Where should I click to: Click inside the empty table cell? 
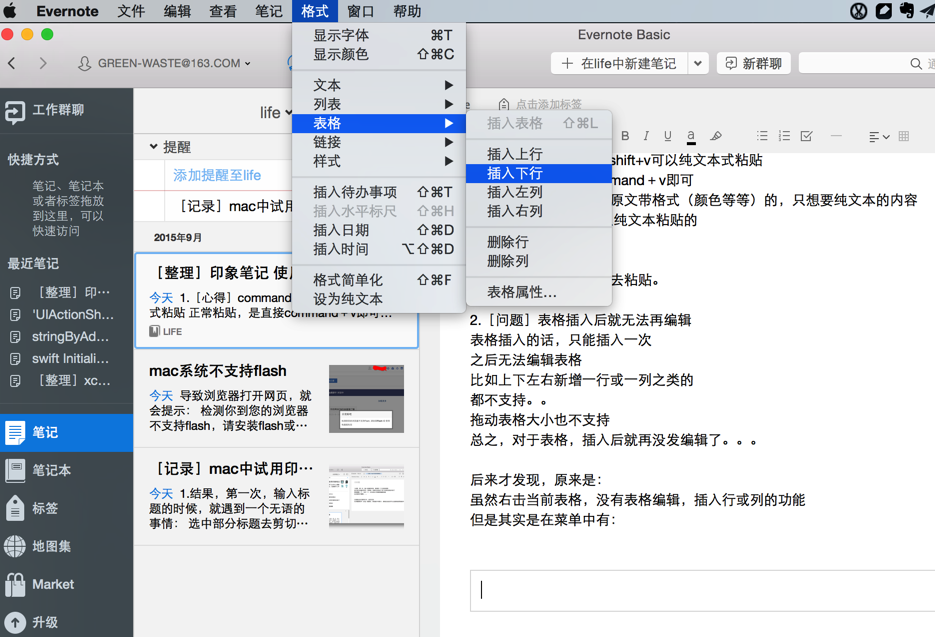702,590
